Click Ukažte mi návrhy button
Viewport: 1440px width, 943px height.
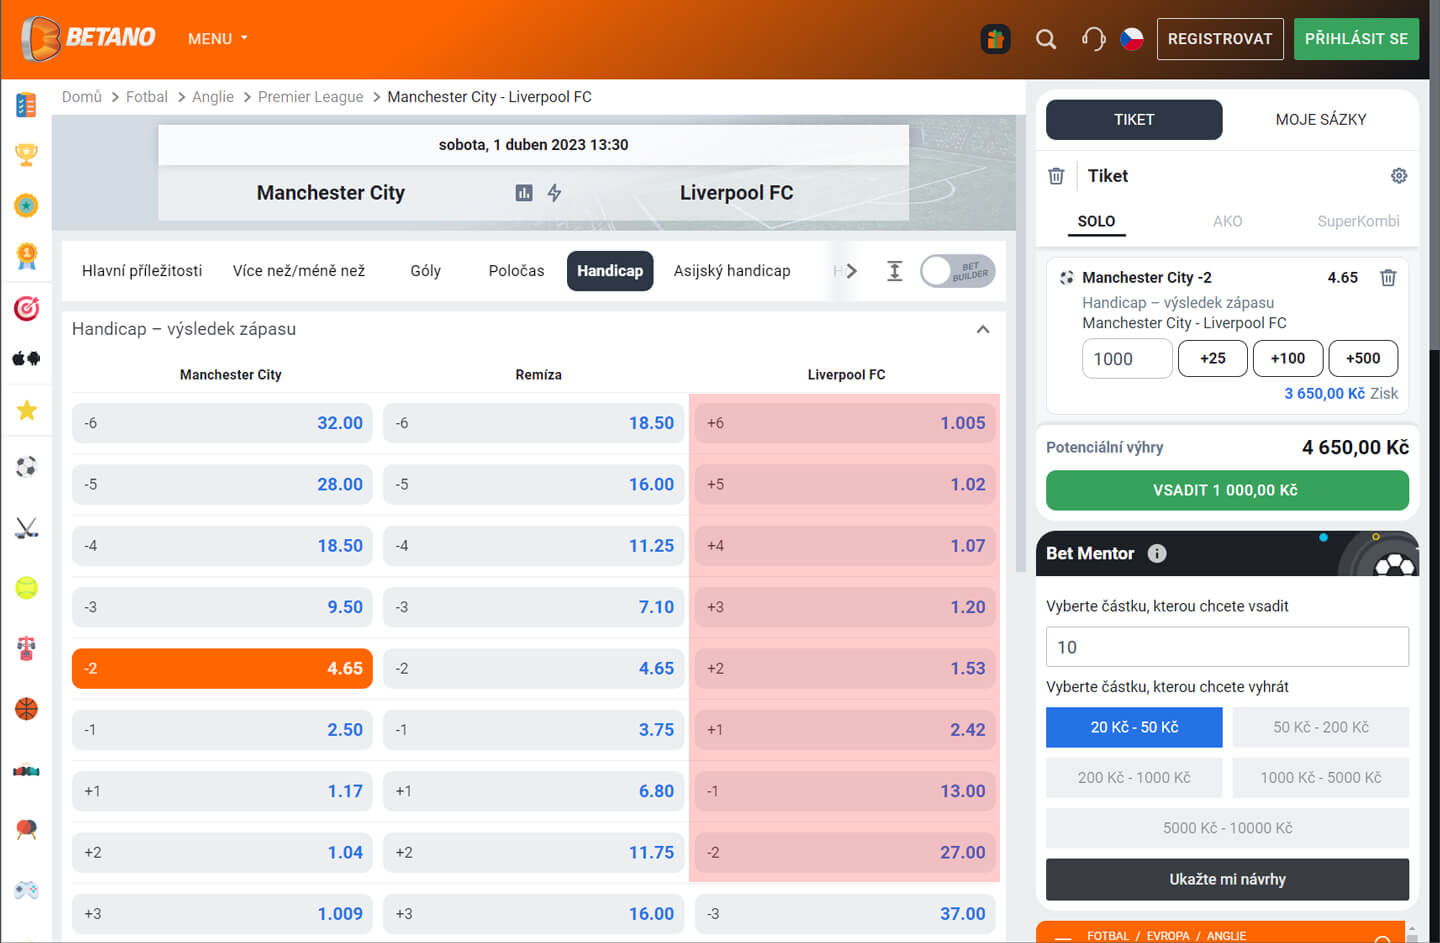coord(1227,880)
